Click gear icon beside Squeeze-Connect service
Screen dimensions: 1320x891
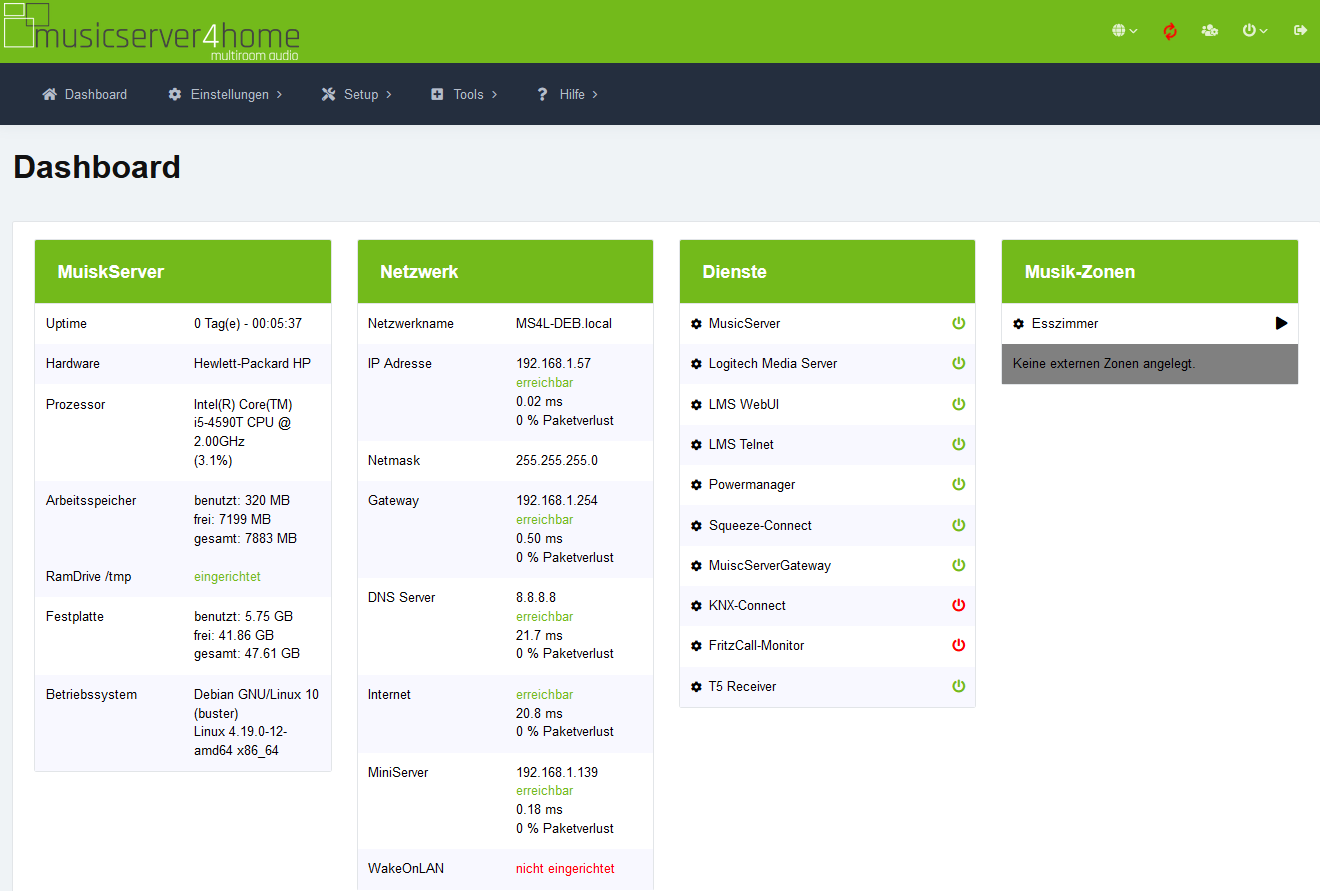click(696, 526)
